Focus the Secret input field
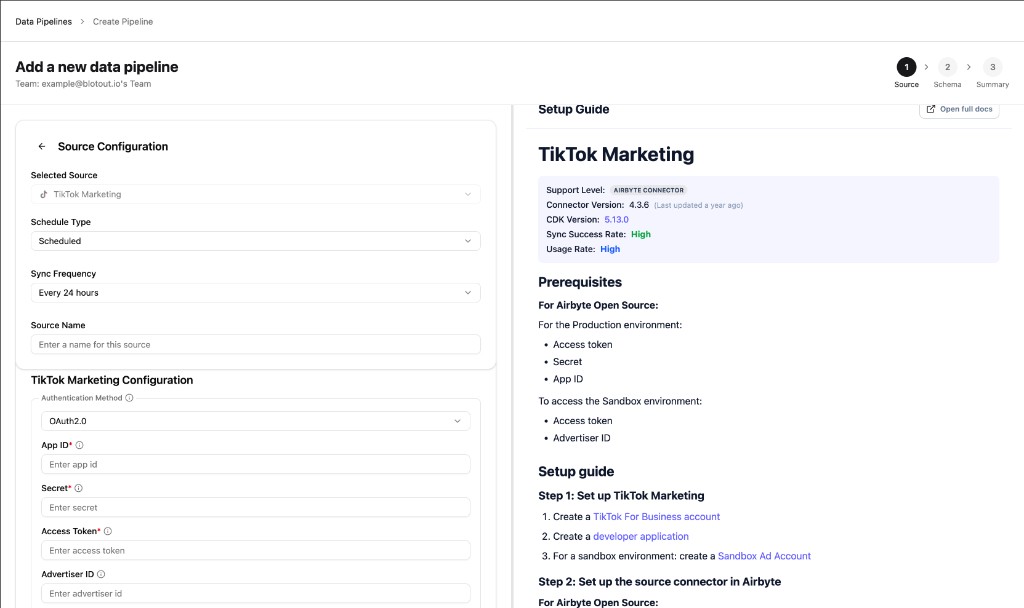Viewport: 1024px width, 608px height. tap(255, 507)
